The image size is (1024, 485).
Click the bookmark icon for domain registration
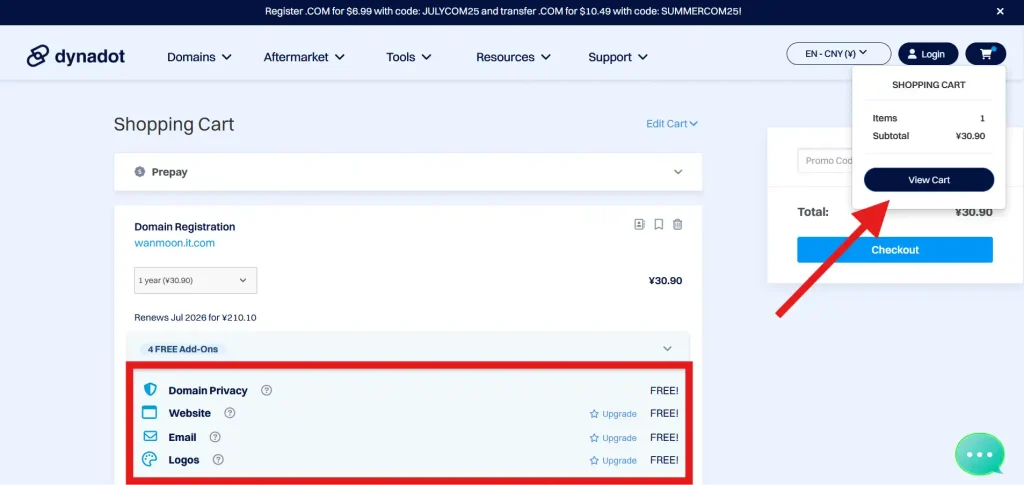(x=659, y=225)
